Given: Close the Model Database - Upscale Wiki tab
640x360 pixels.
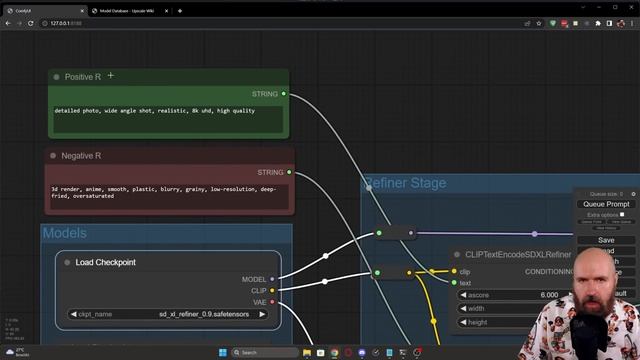Looking at the screenshot, I should [166, 11].
